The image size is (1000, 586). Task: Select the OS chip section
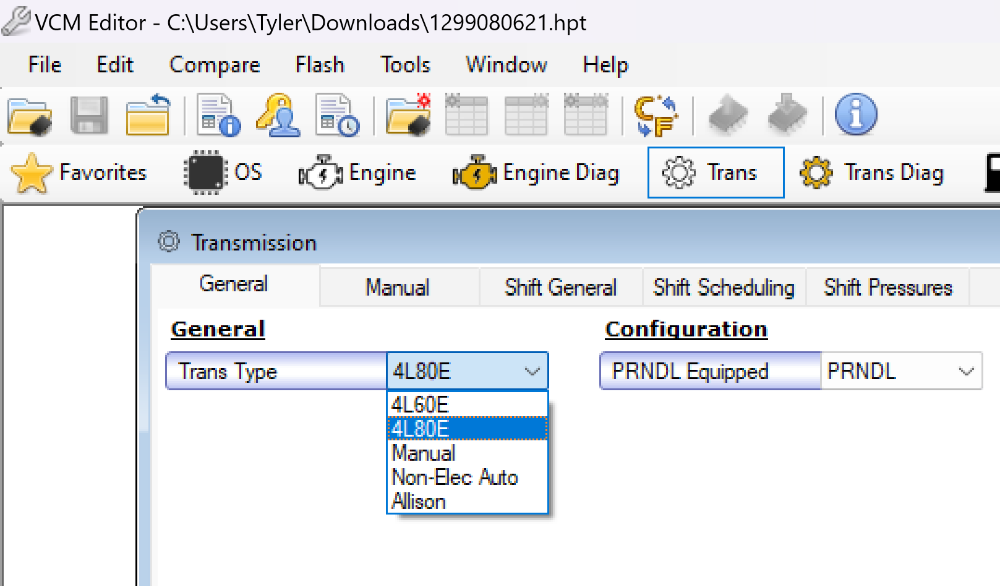(x=224, y=173)
